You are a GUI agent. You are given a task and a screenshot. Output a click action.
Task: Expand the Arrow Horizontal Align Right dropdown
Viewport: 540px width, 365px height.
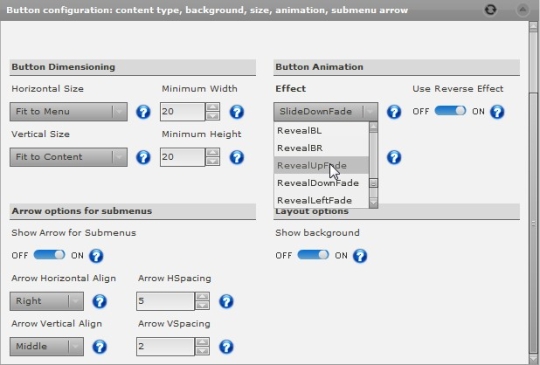[x=46, y=301]
